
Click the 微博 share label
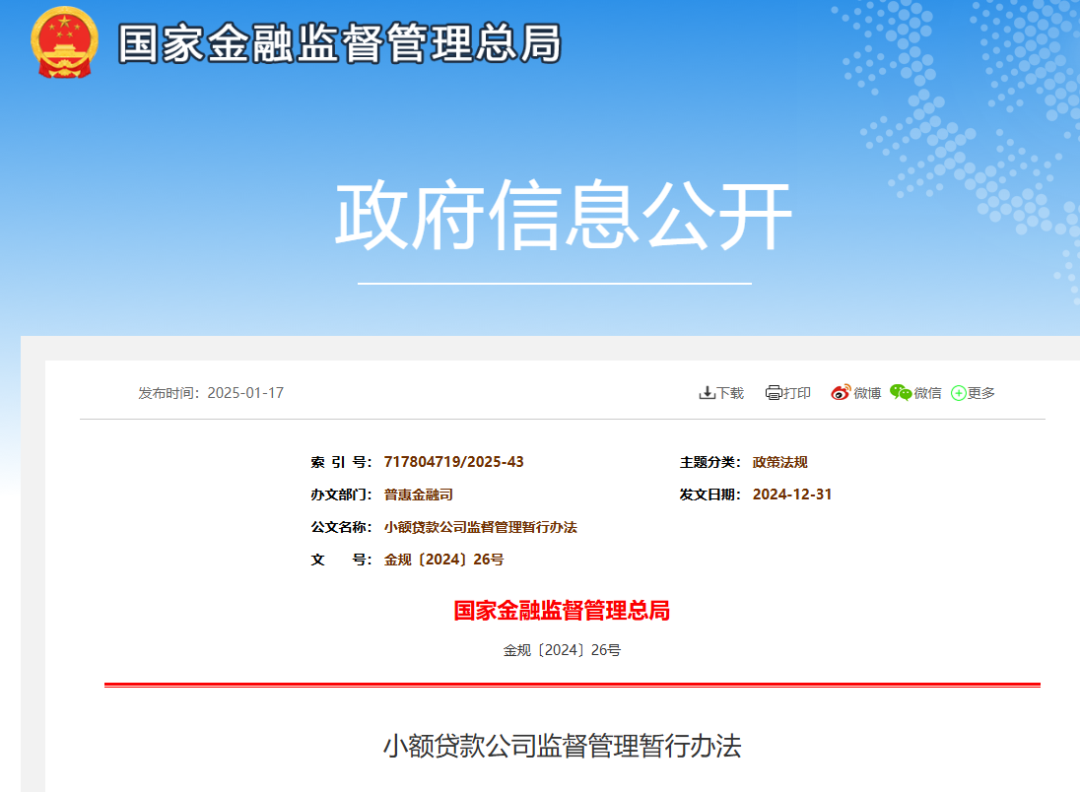point(867,393)
